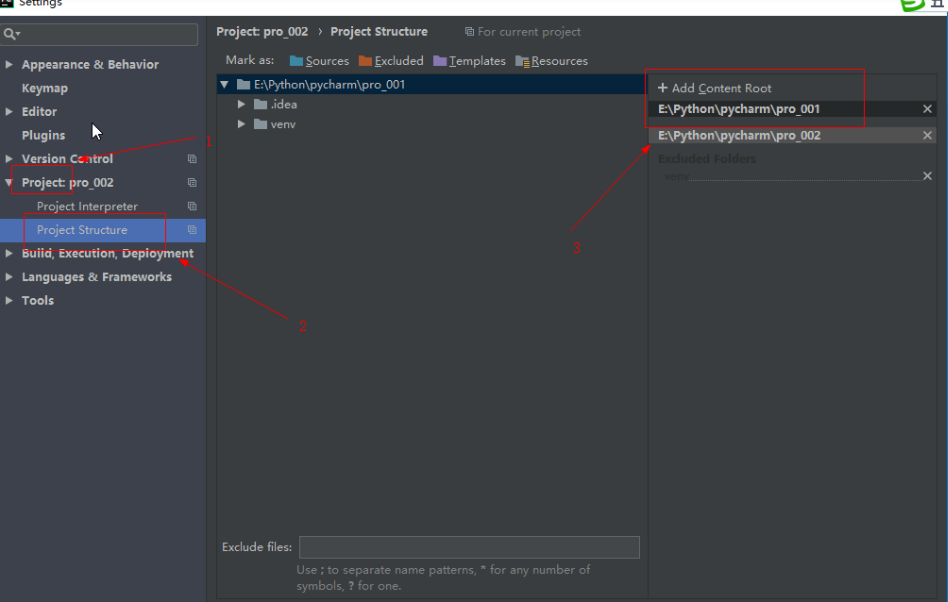Click per-project icon beside Version Control
The image size is (948, 602).
pos(192,158)
